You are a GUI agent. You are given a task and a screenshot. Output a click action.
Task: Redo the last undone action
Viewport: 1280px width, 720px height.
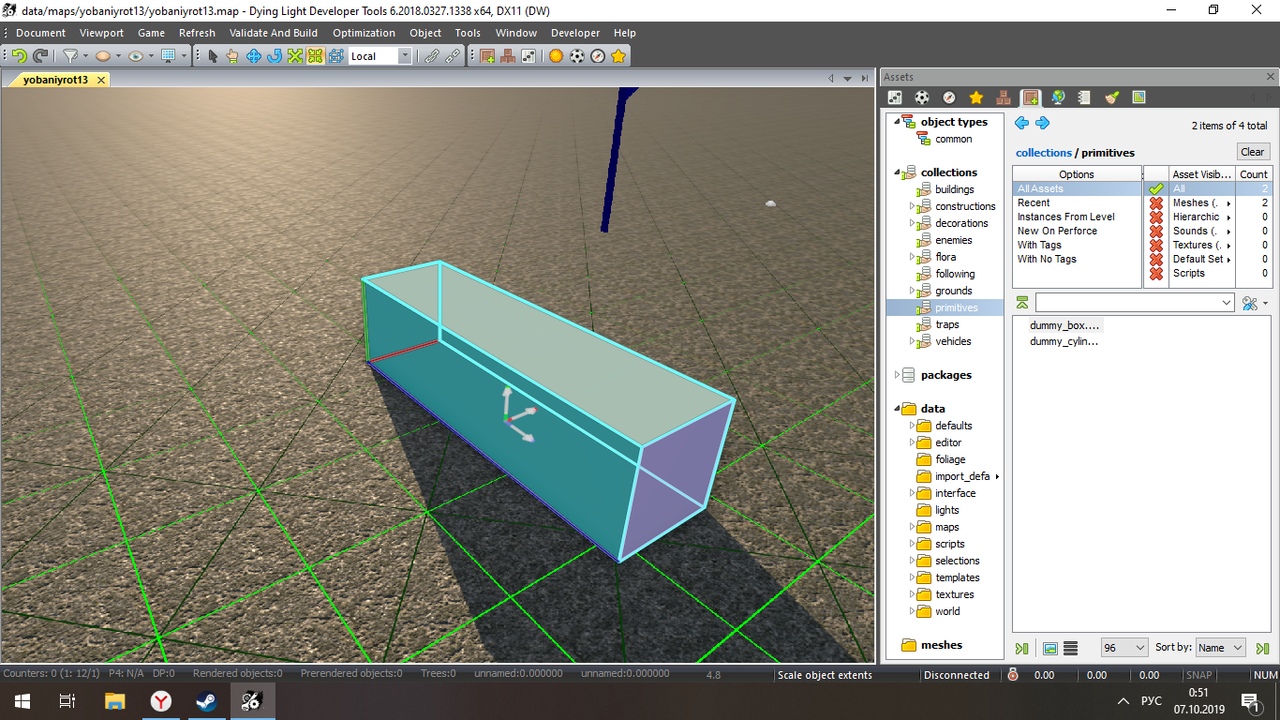pyautogui.click(x=40, y=56)
